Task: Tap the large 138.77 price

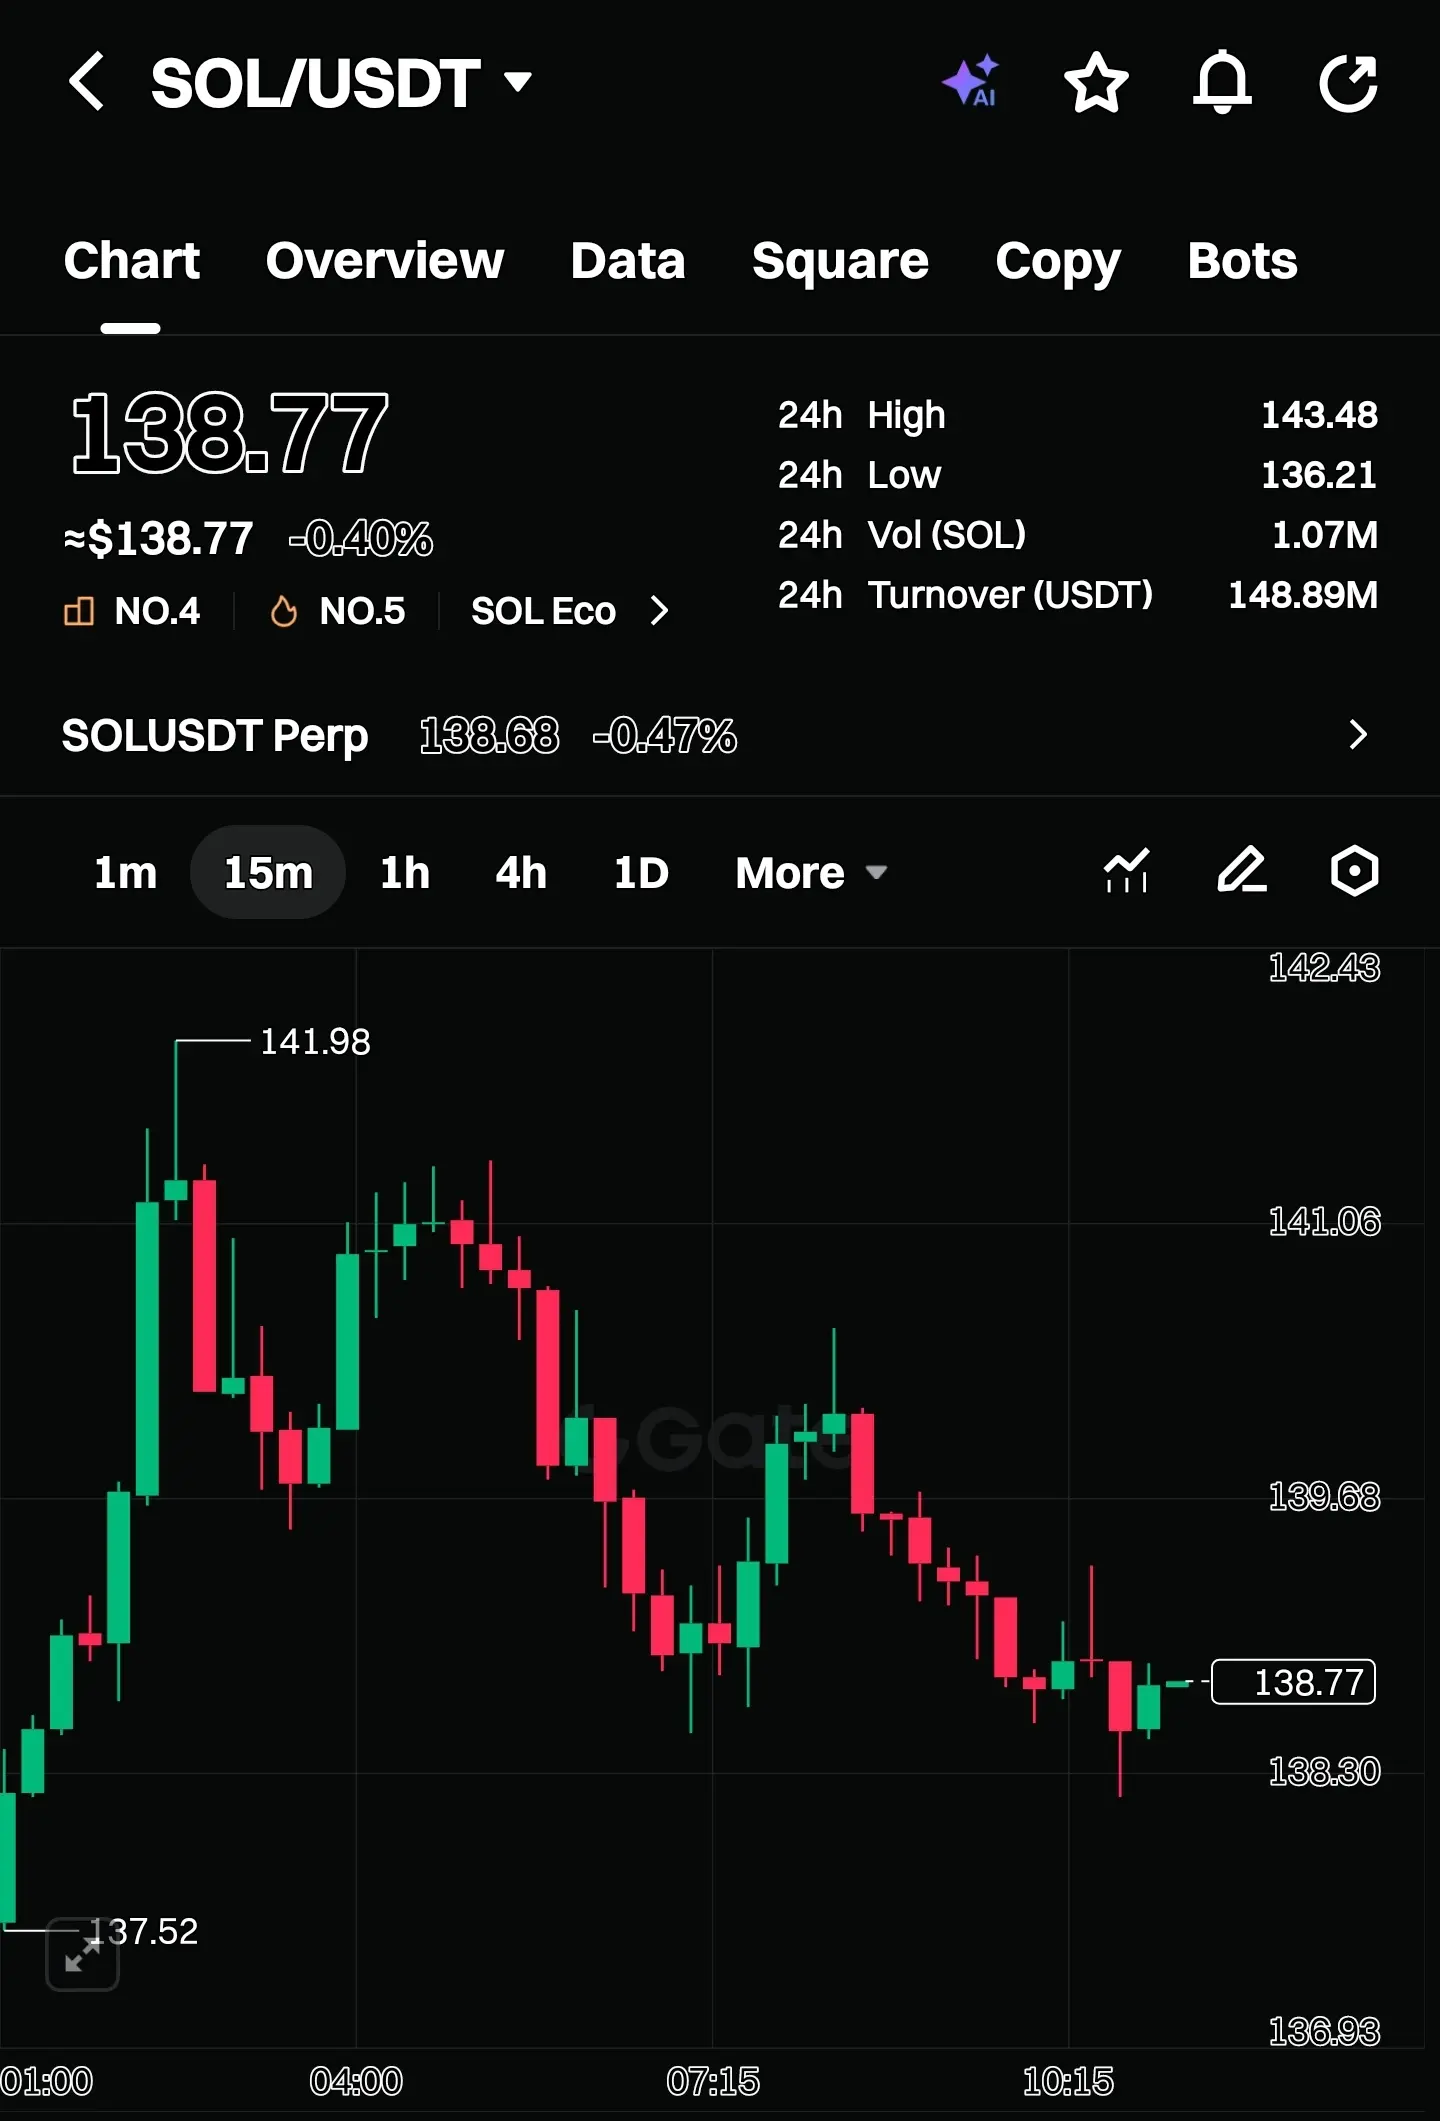Action: pyautogui.click(x=229, y=432)
